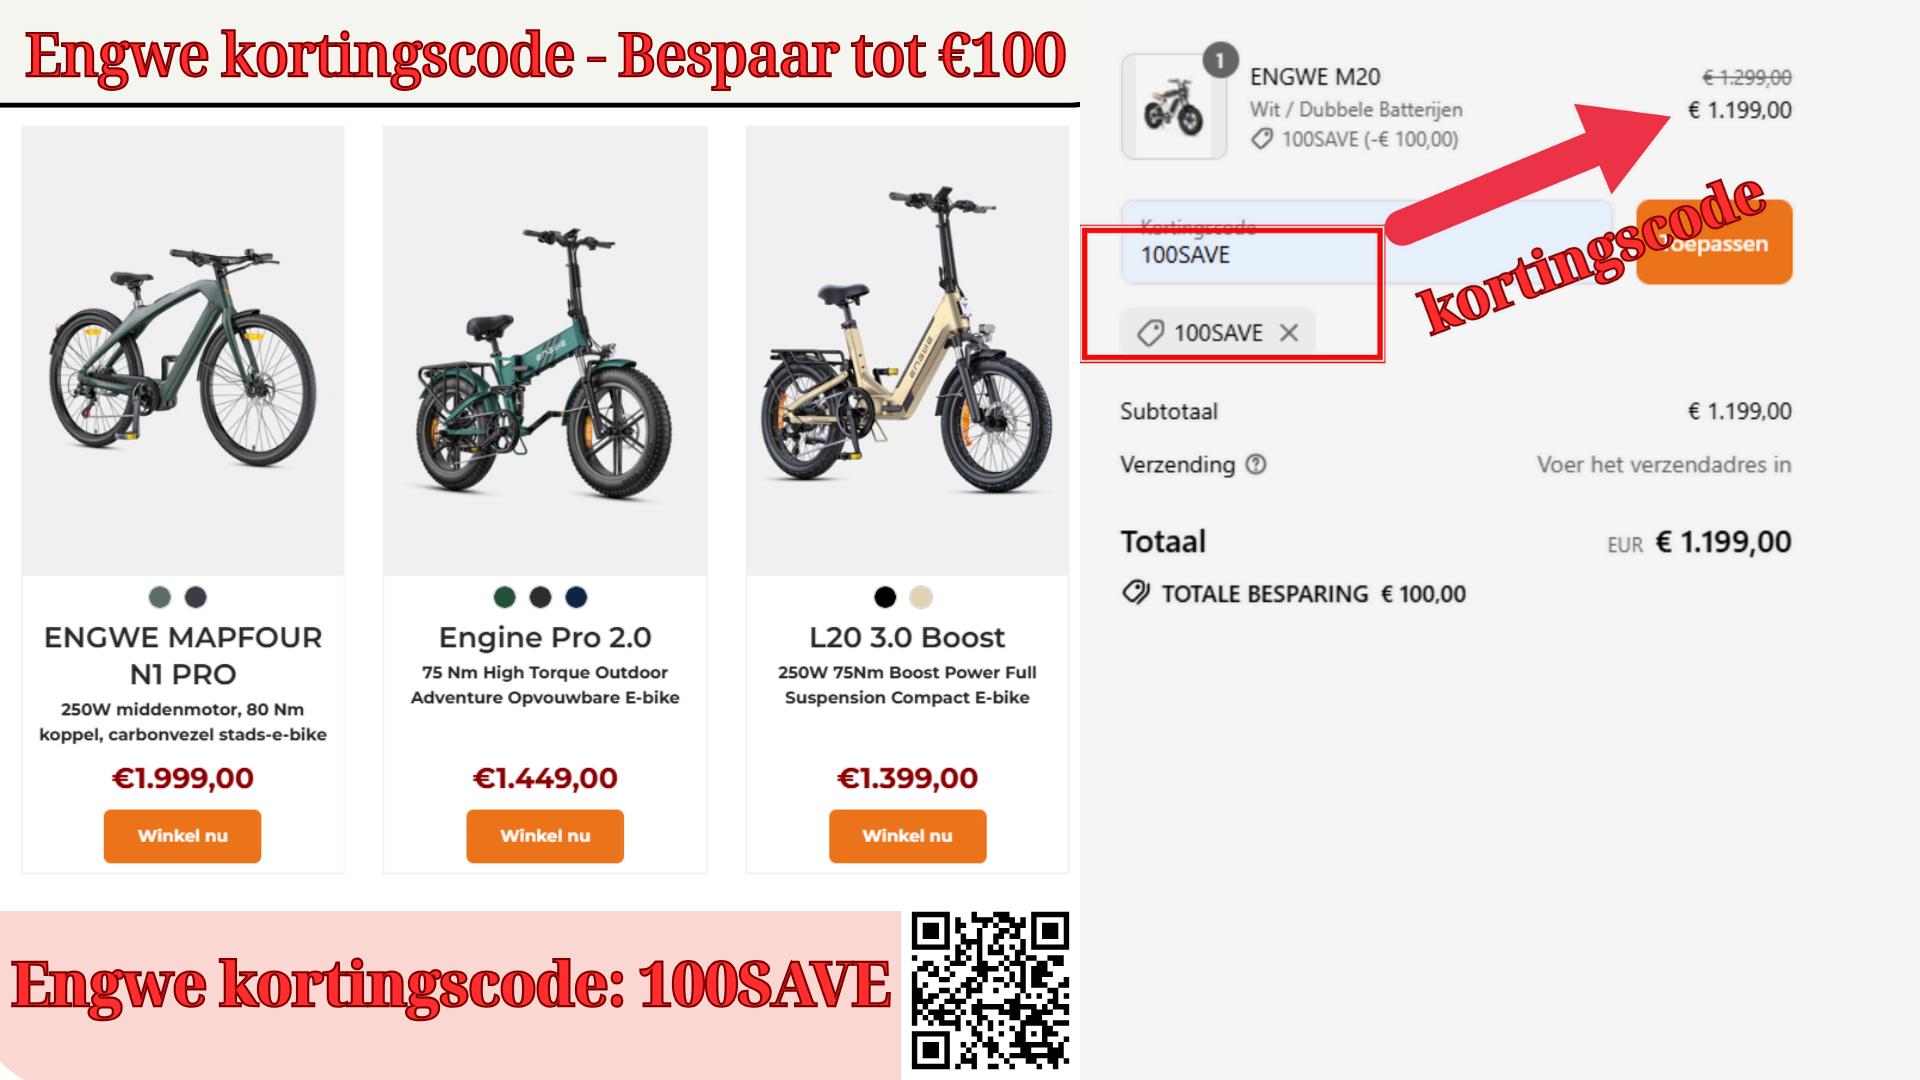The image size is (1920, 1080).
Task: Click the total savings tag icon
Action: click(1135, 593)
